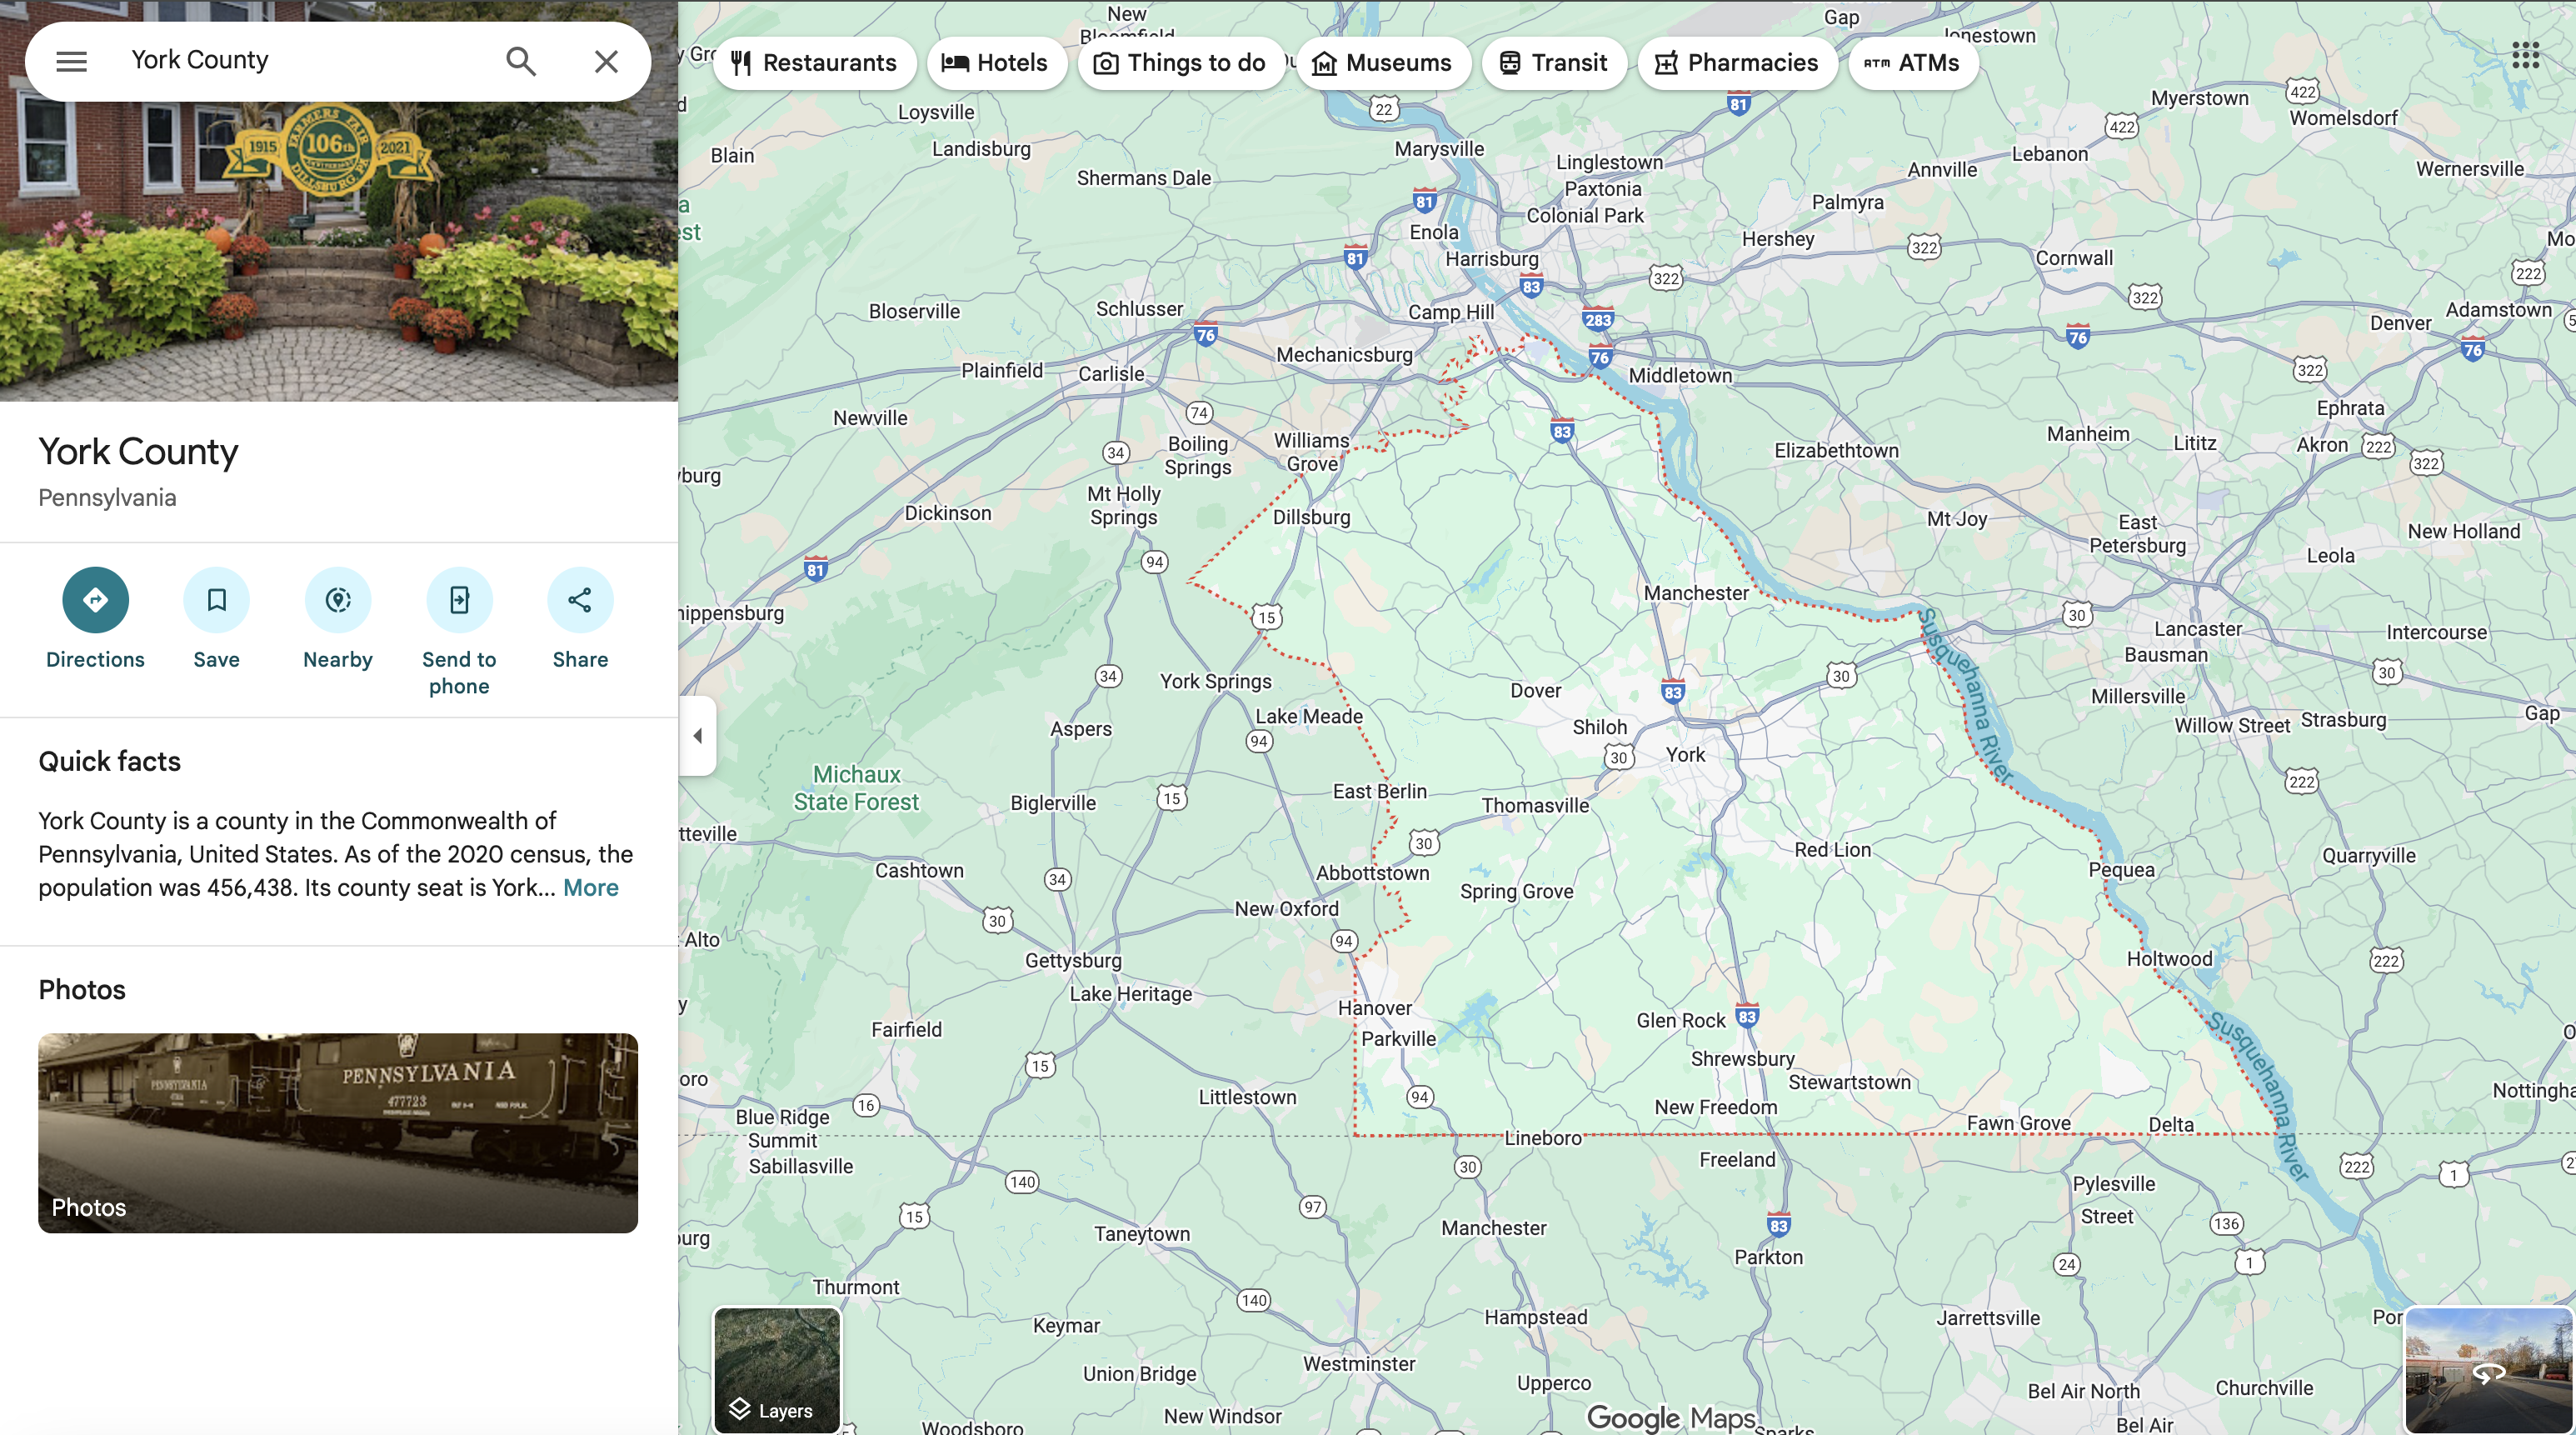Open the Google apps grid
2576x1435 pixels.
point(2525,56)
